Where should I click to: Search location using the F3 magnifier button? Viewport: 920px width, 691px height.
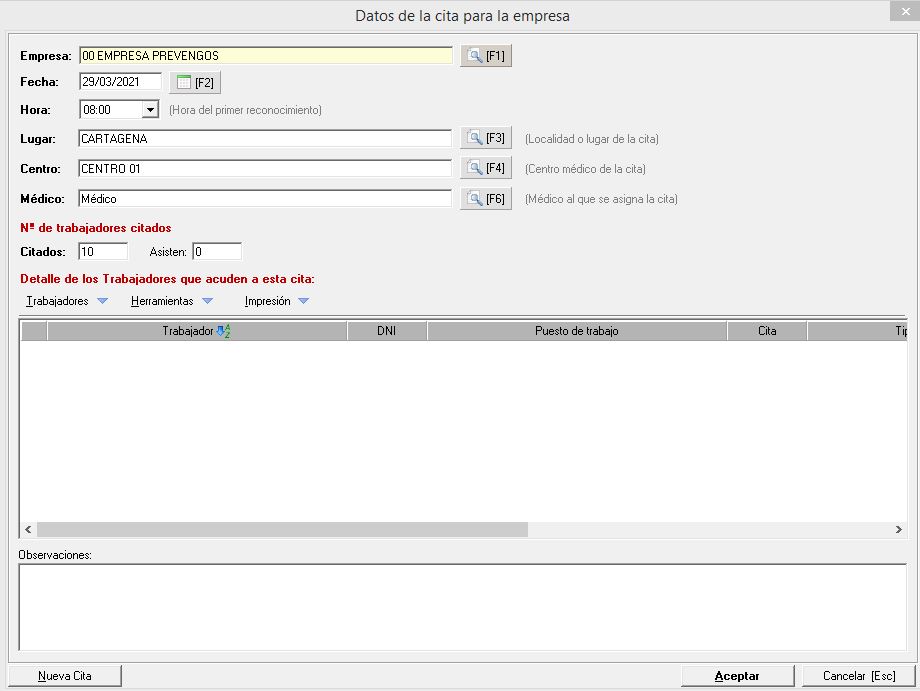(486, 138)
